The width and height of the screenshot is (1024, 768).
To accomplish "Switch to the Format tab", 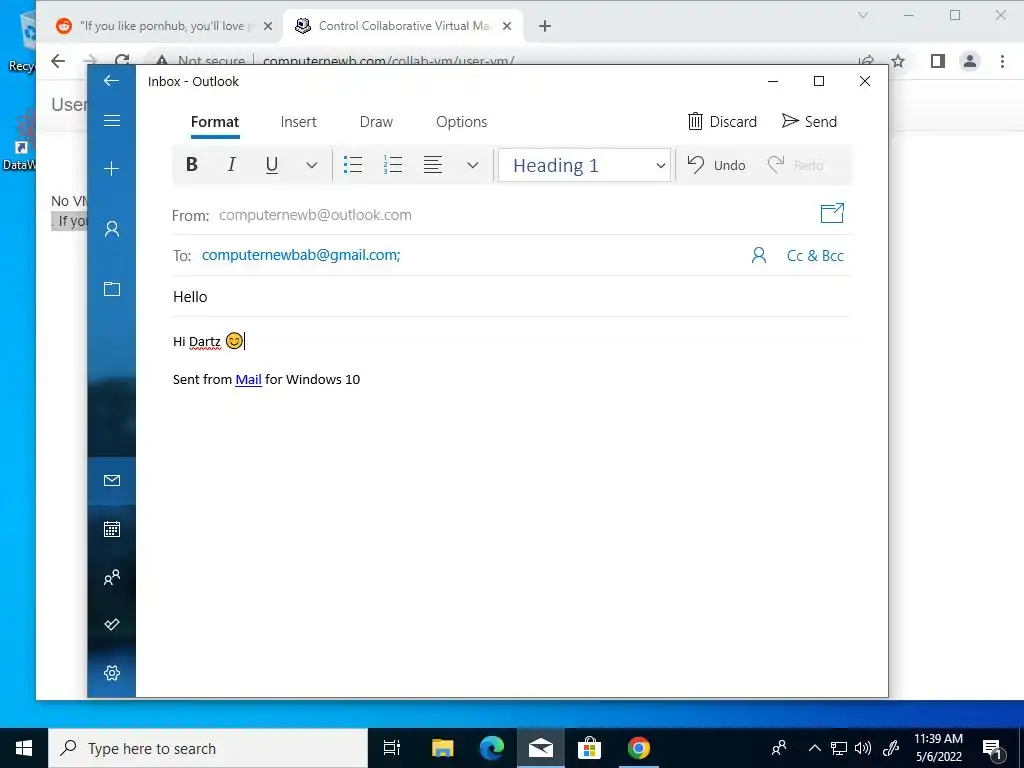I will click(x=215, y=122).
